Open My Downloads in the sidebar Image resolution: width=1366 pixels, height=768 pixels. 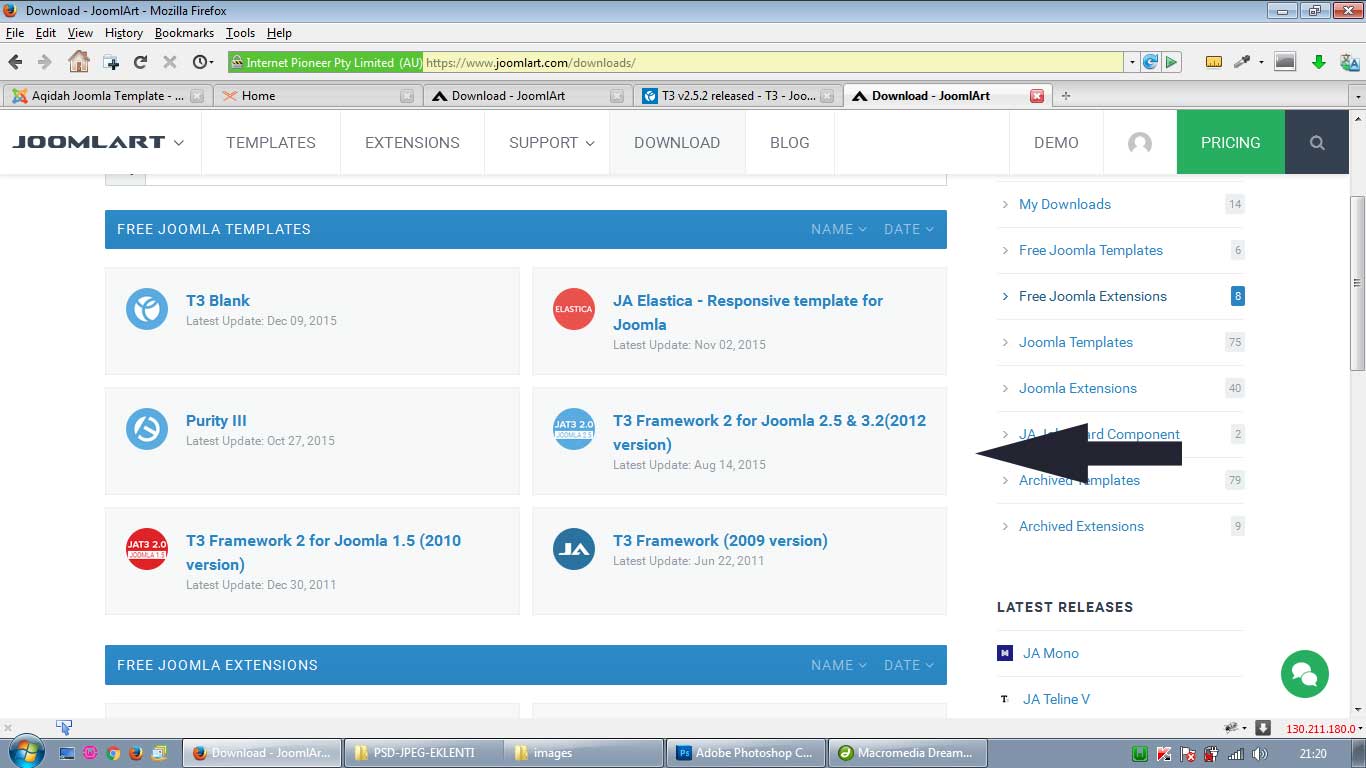1065,204
